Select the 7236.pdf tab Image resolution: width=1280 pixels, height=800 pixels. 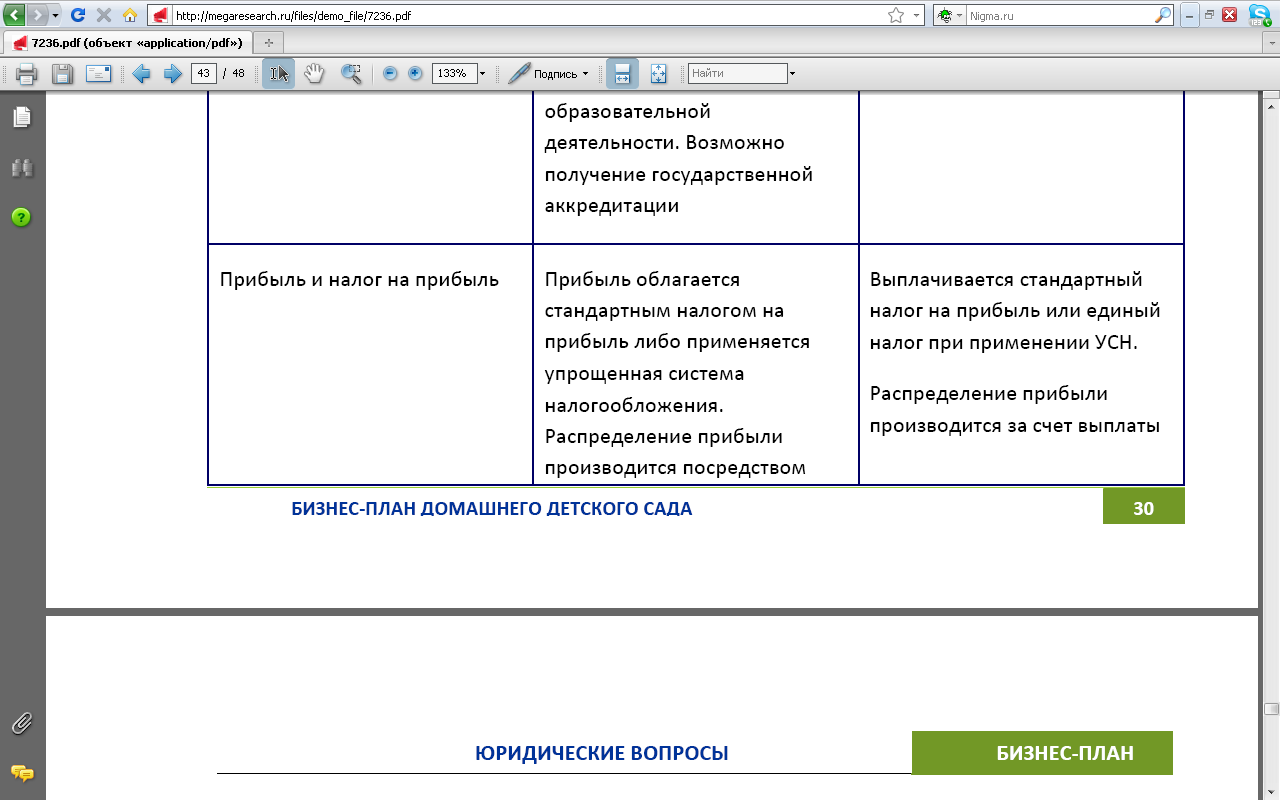click(128, 42)
